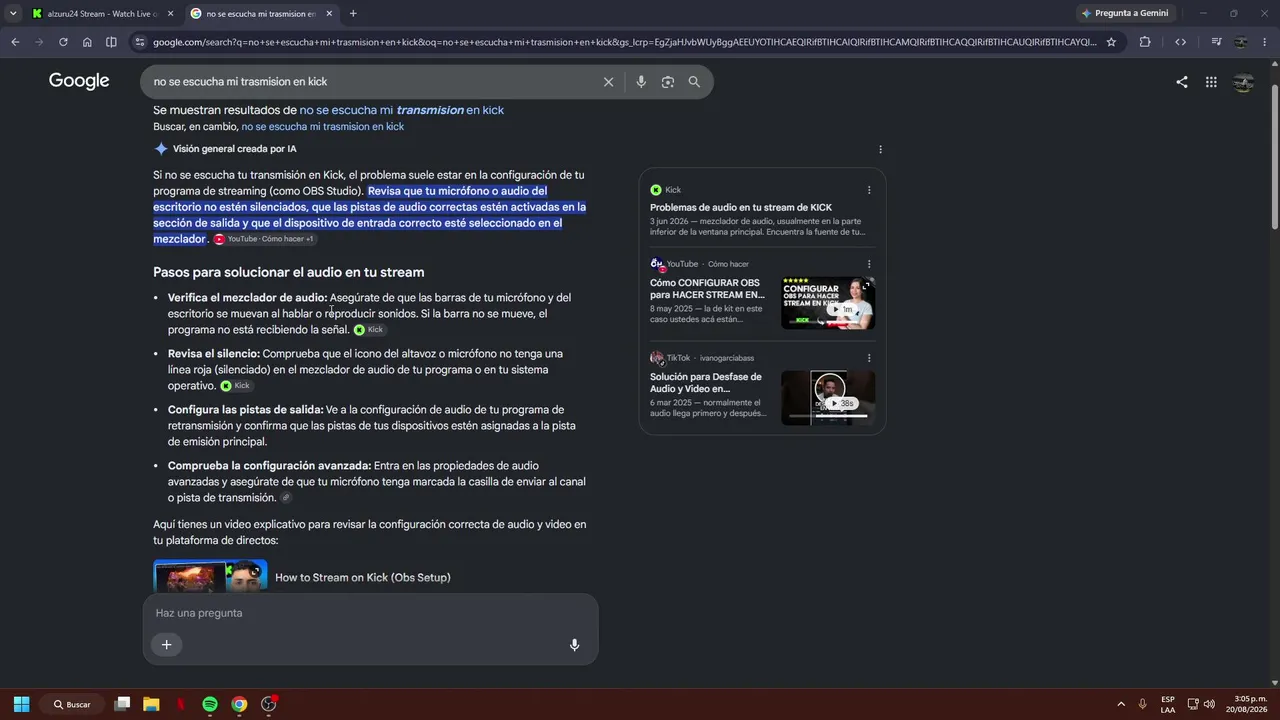1280x720 pixels.
Task: View site information icon in address bar
Action: point(139,42)
